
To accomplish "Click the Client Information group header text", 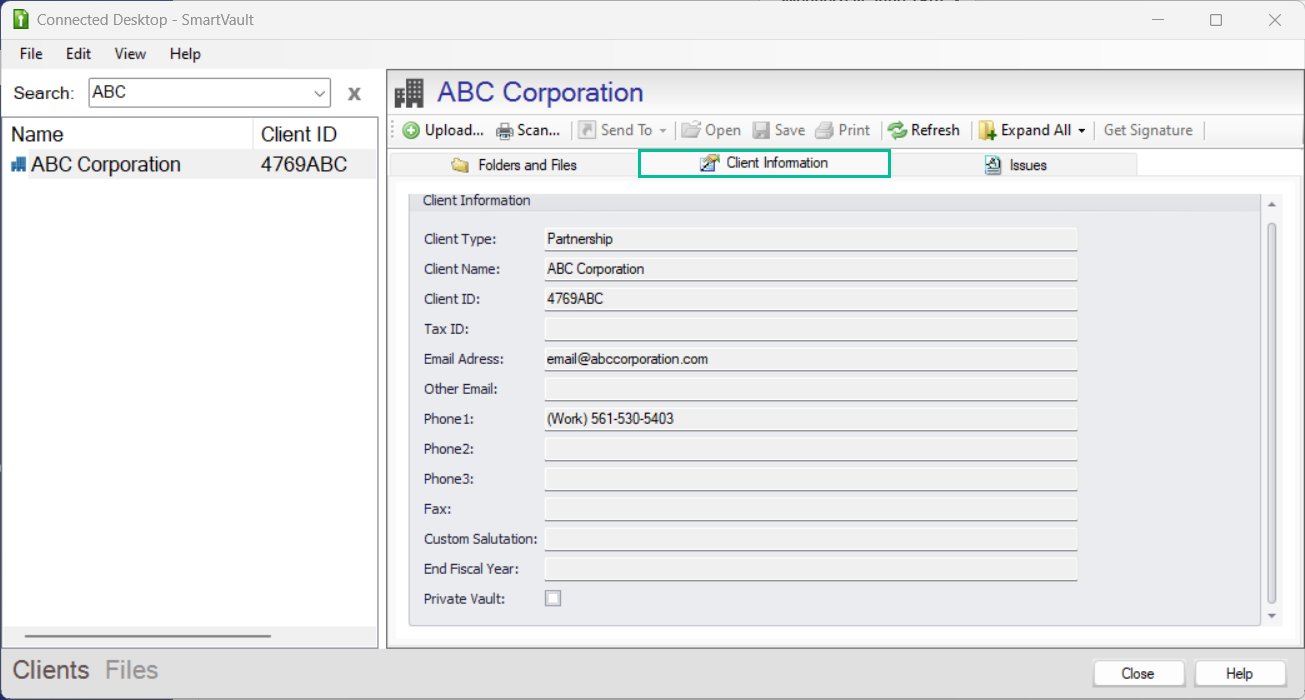I will point(476,200).
